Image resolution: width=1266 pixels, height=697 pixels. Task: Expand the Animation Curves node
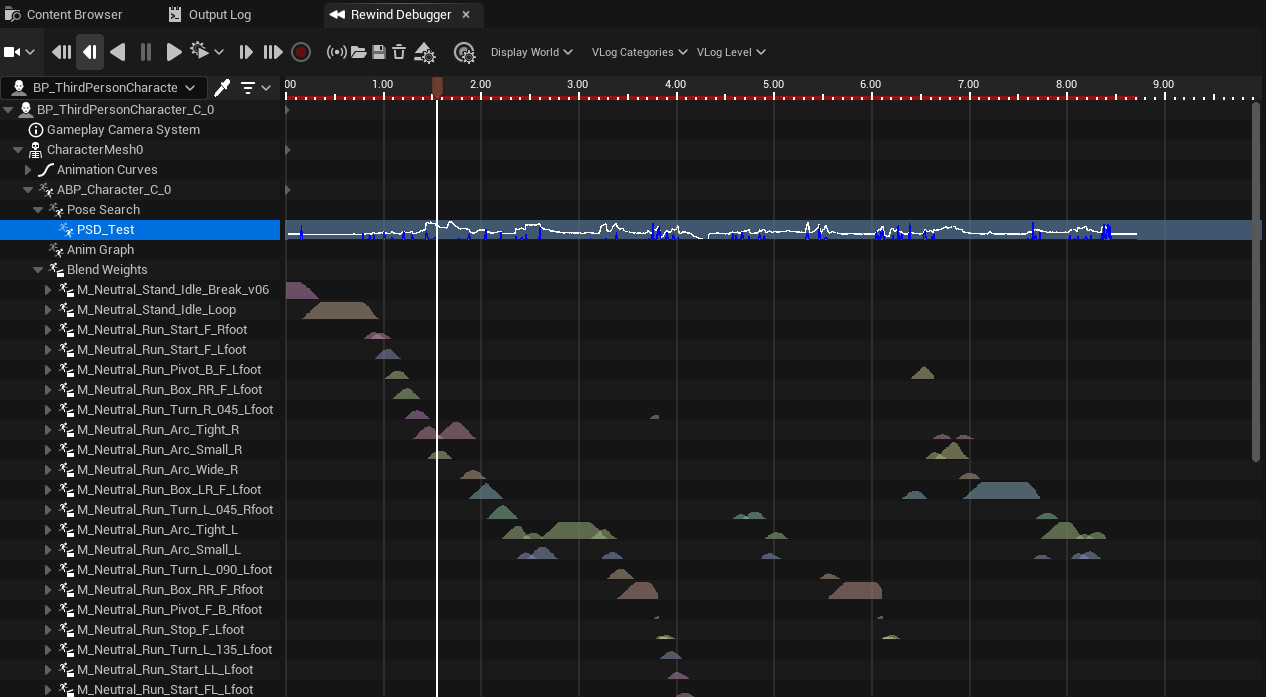(x=29, y=170)
